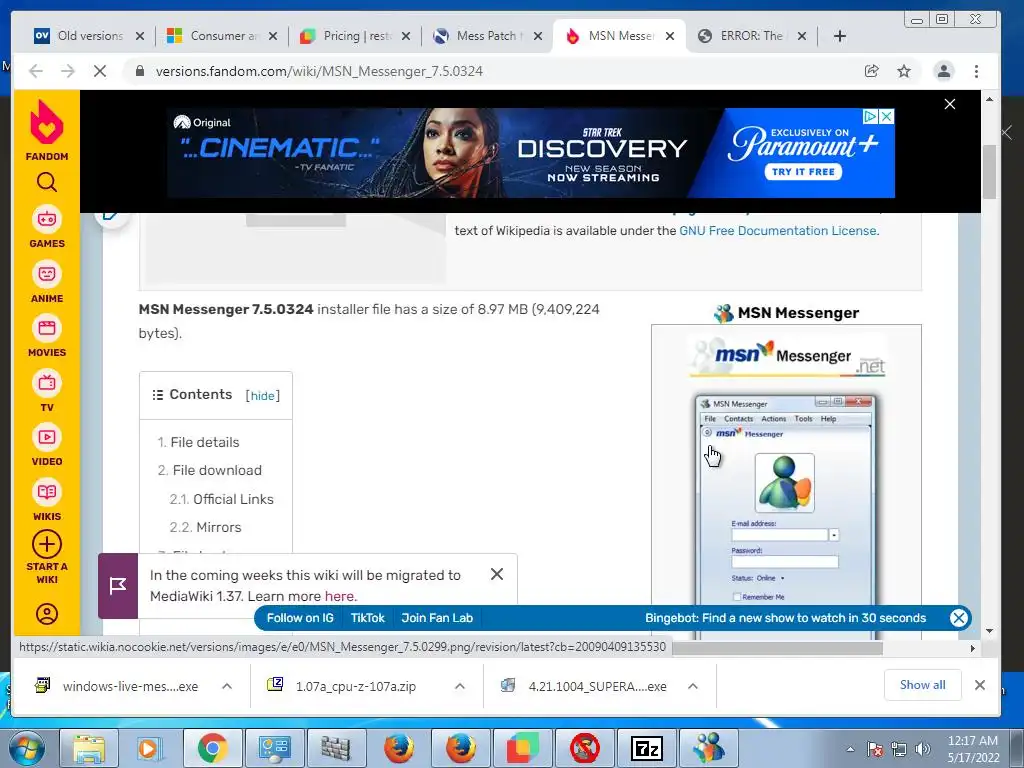Hide the Contents table

(x=263, y=396)
